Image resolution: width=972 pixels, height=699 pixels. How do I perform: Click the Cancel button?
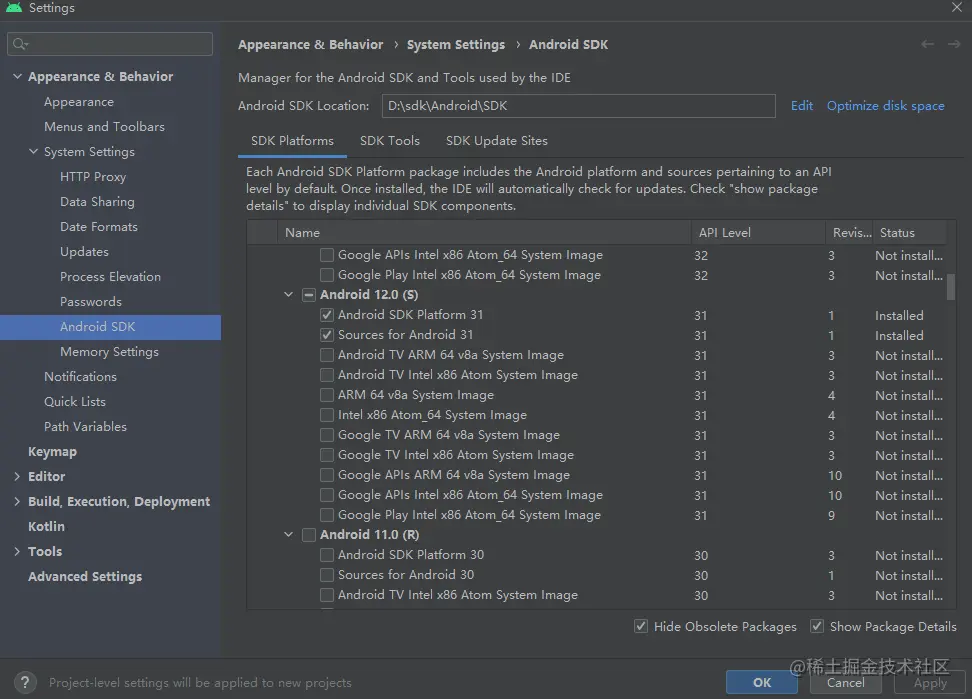coord(846,682)
